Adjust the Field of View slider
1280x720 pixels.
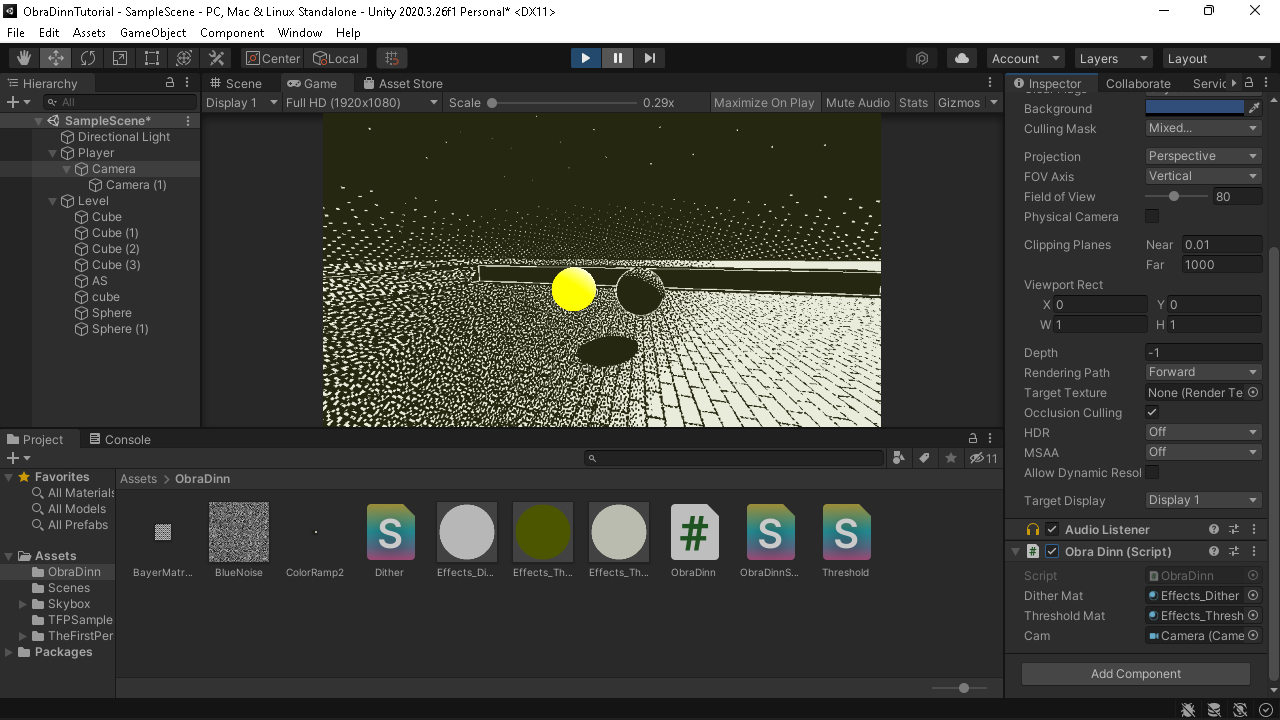(1175, 196)
